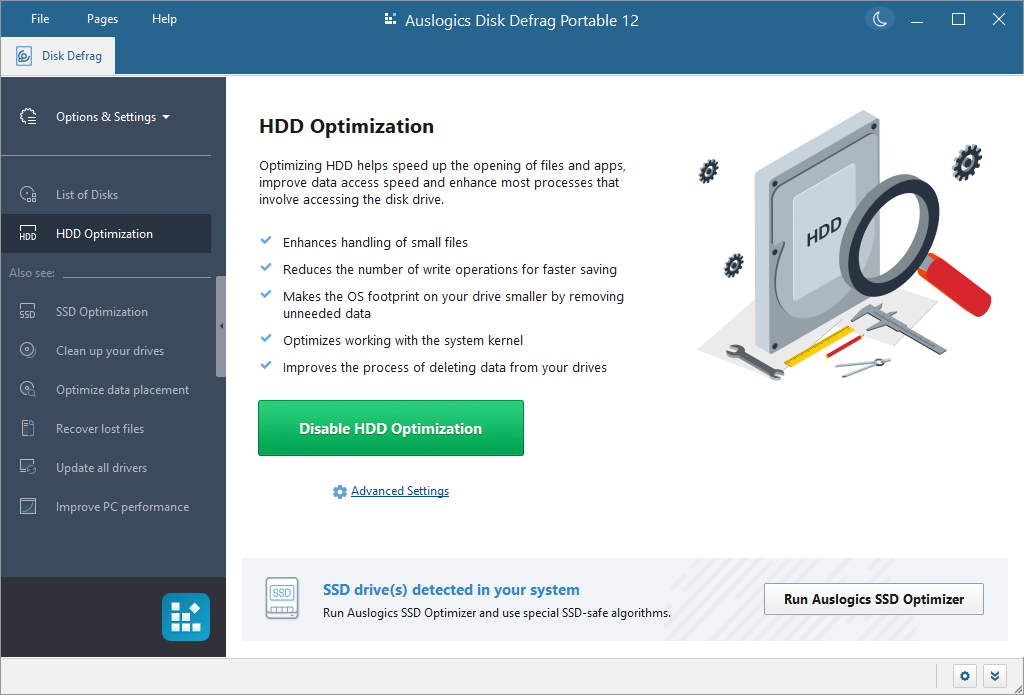The height and width of the screenshot is (695, 1024).
Task: Open the File menu
Action: 39,18
